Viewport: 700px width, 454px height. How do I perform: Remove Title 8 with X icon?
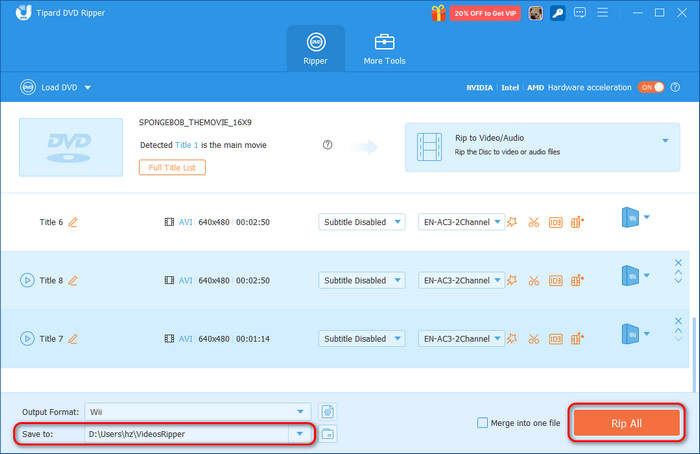pos(678,263)
